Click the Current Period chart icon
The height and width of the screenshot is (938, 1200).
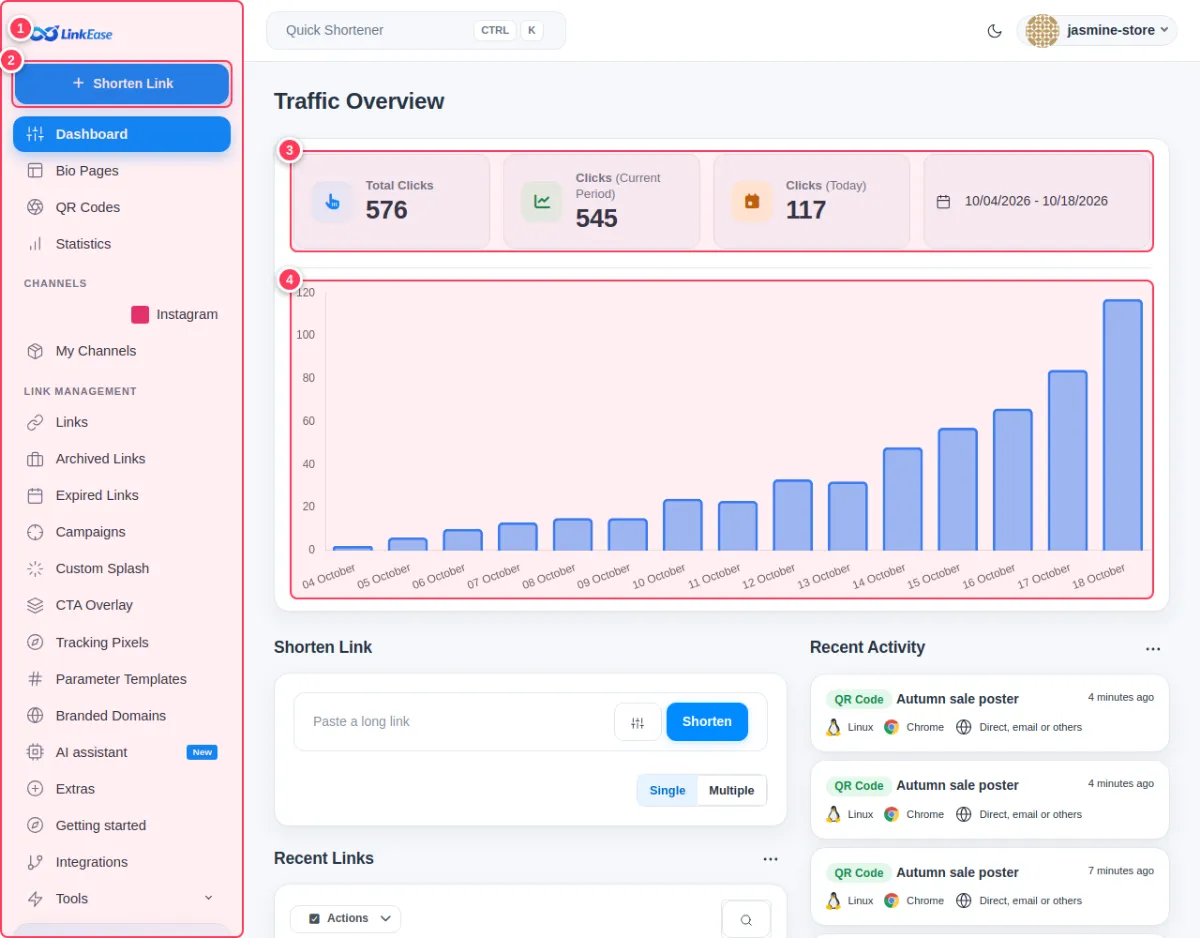[x=542, y=201]
